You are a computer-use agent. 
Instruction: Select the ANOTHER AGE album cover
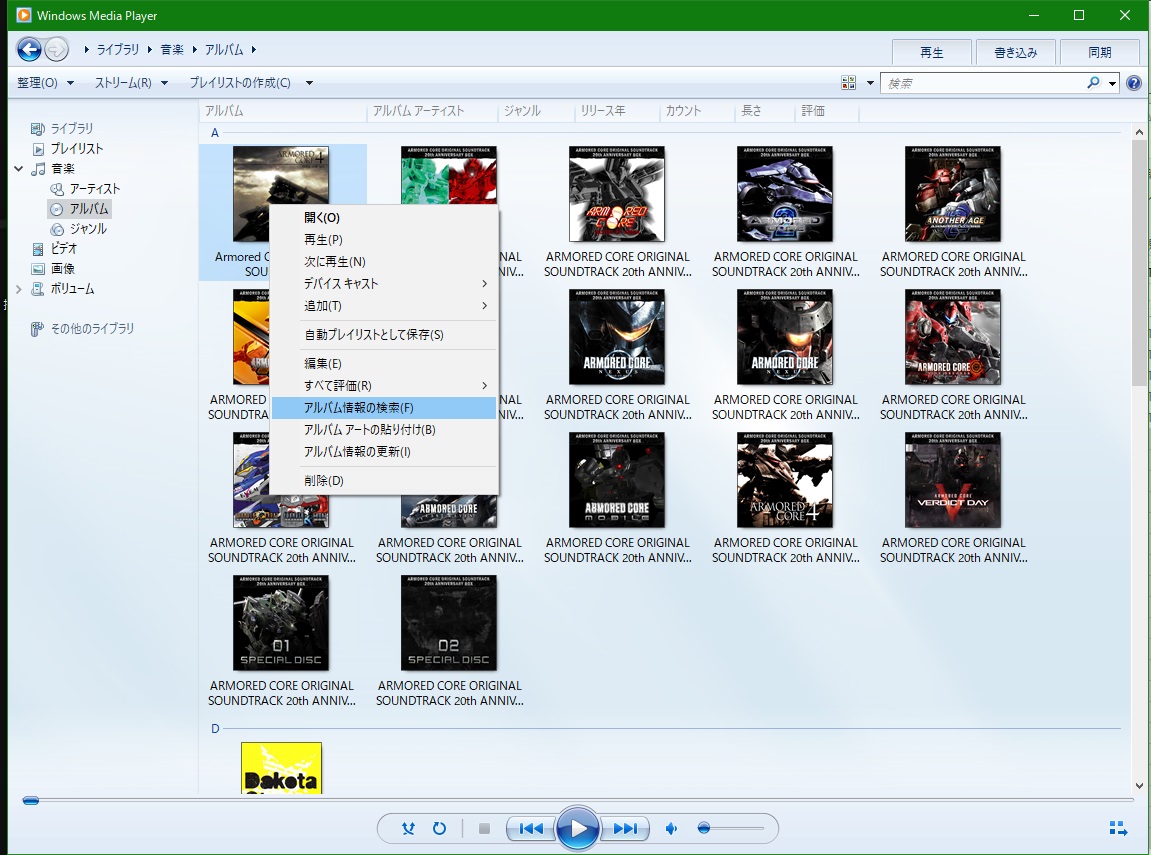point(953,194)
